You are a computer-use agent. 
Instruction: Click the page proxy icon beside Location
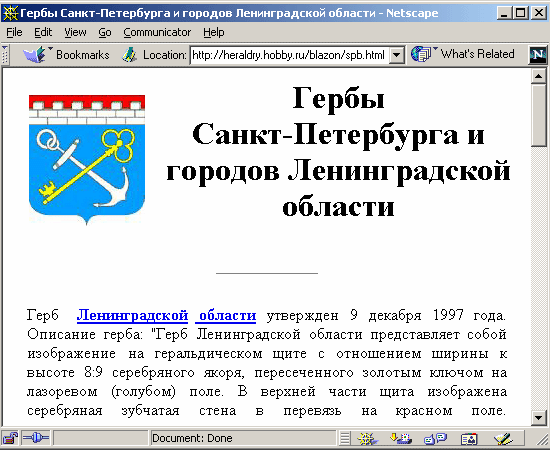tap(129, 55)
